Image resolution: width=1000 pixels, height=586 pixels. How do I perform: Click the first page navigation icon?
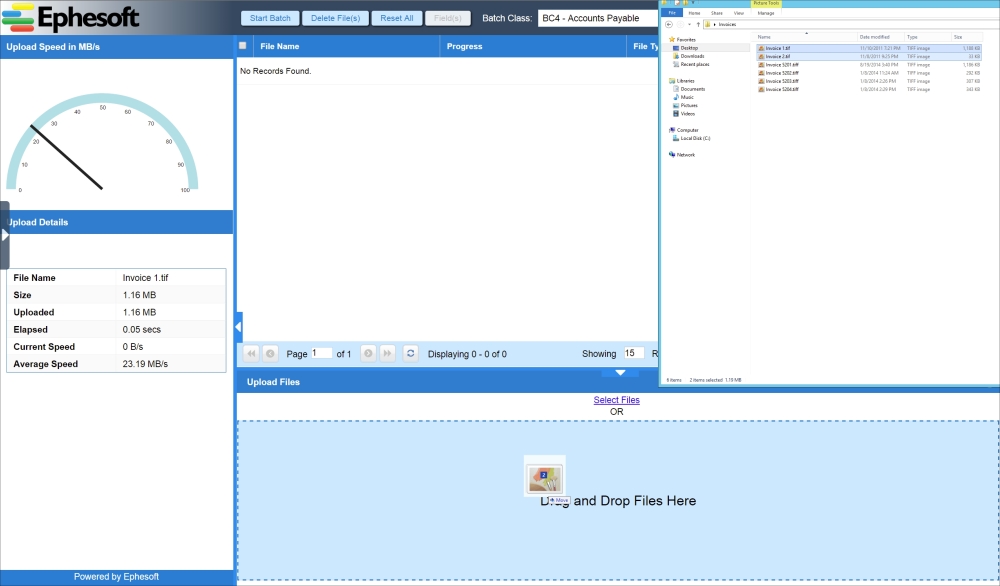(251, 353)
